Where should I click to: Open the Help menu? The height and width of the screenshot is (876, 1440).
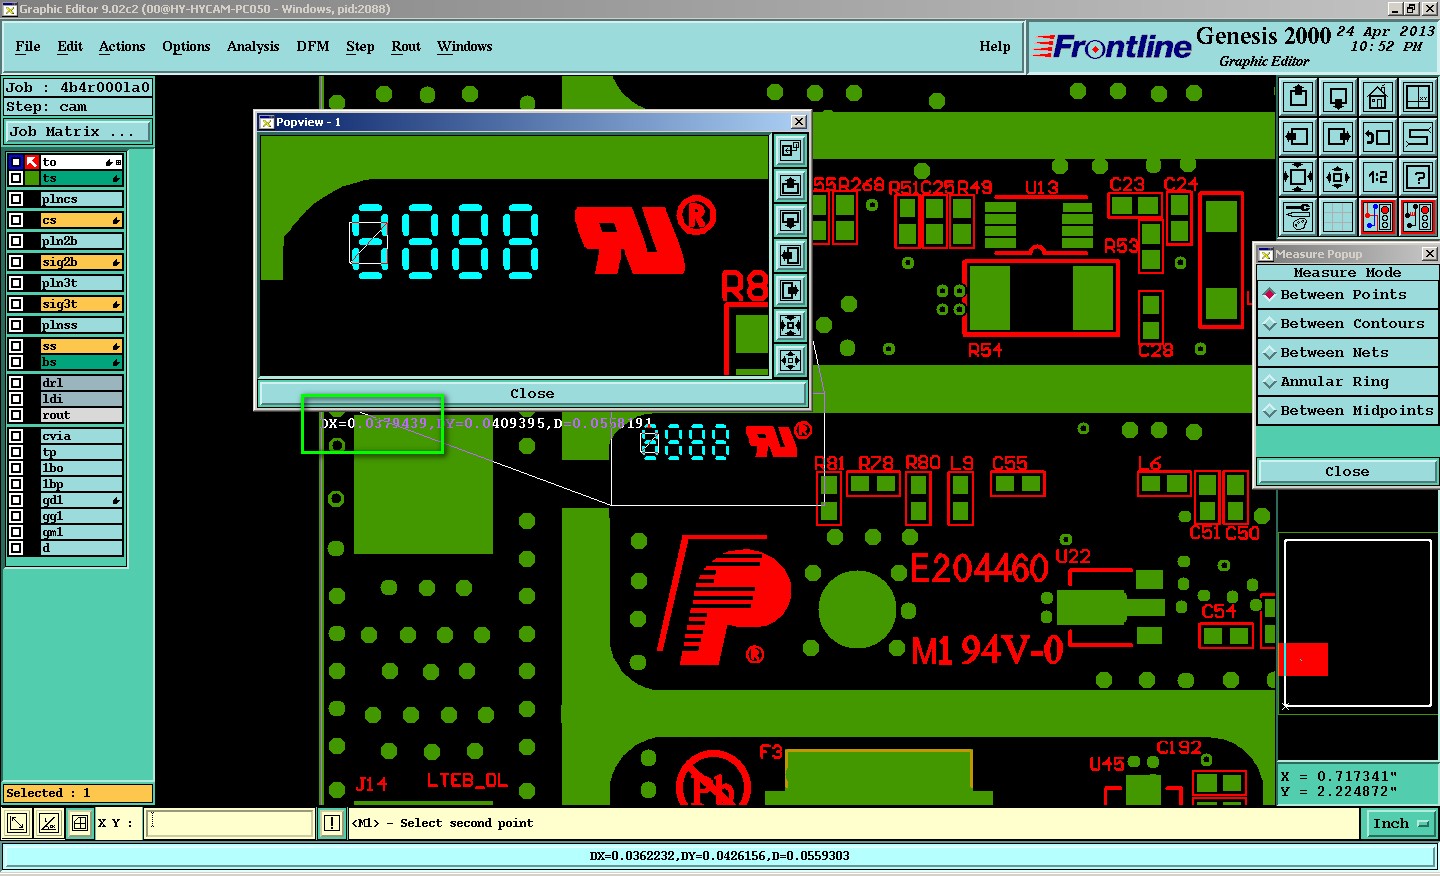995,47
